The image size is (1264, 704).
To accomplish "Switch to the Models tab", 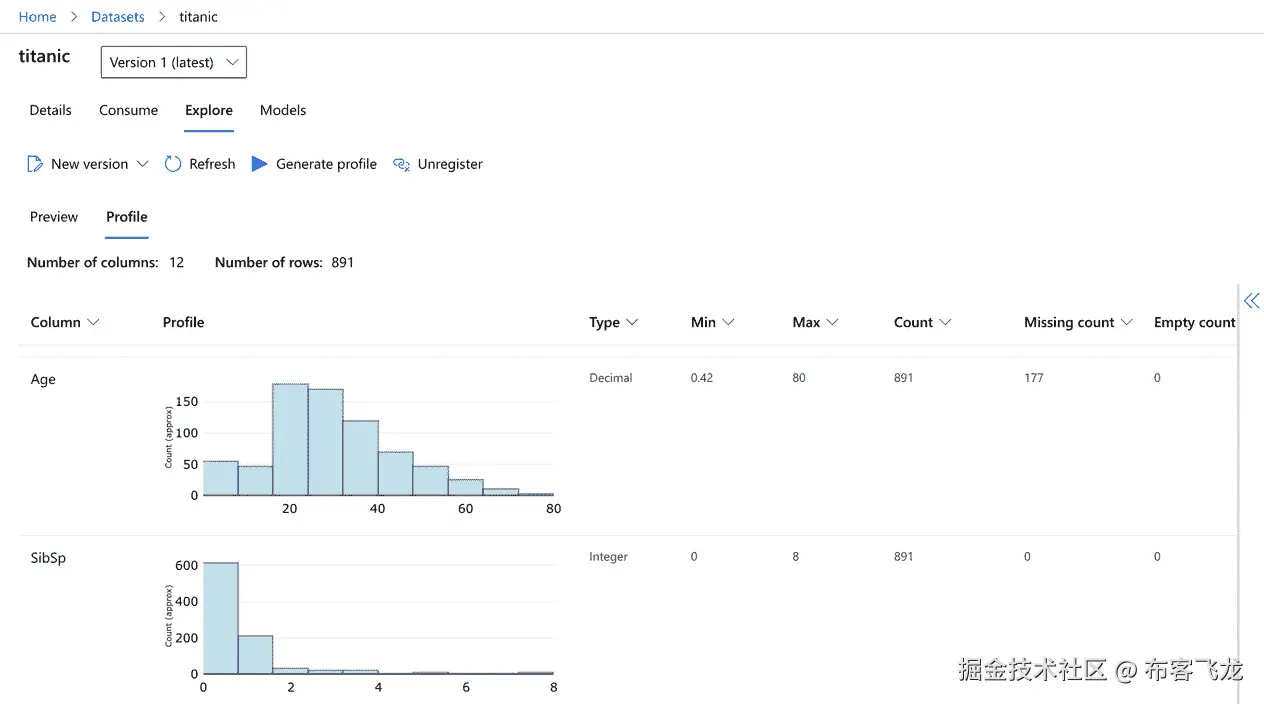I will coord(283,110).
